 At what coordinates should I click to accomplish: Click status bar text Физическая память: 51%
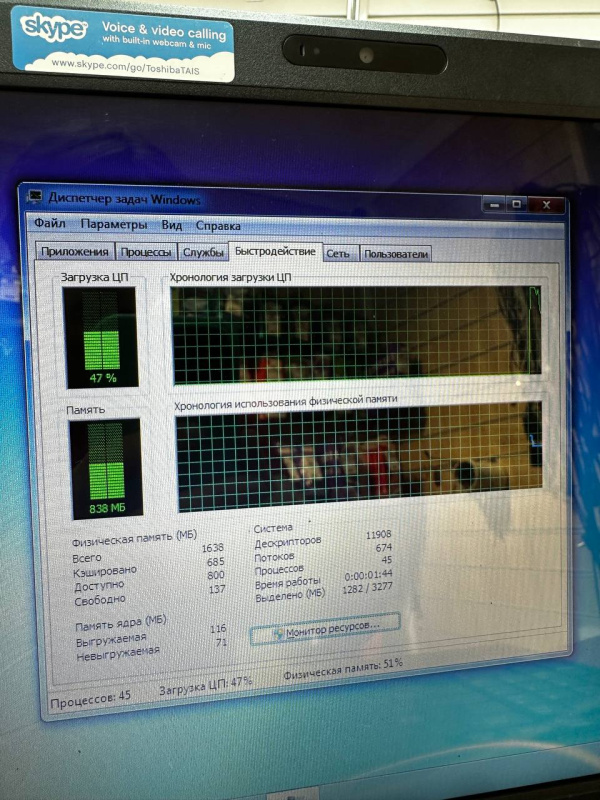click(x=343, y=669)
